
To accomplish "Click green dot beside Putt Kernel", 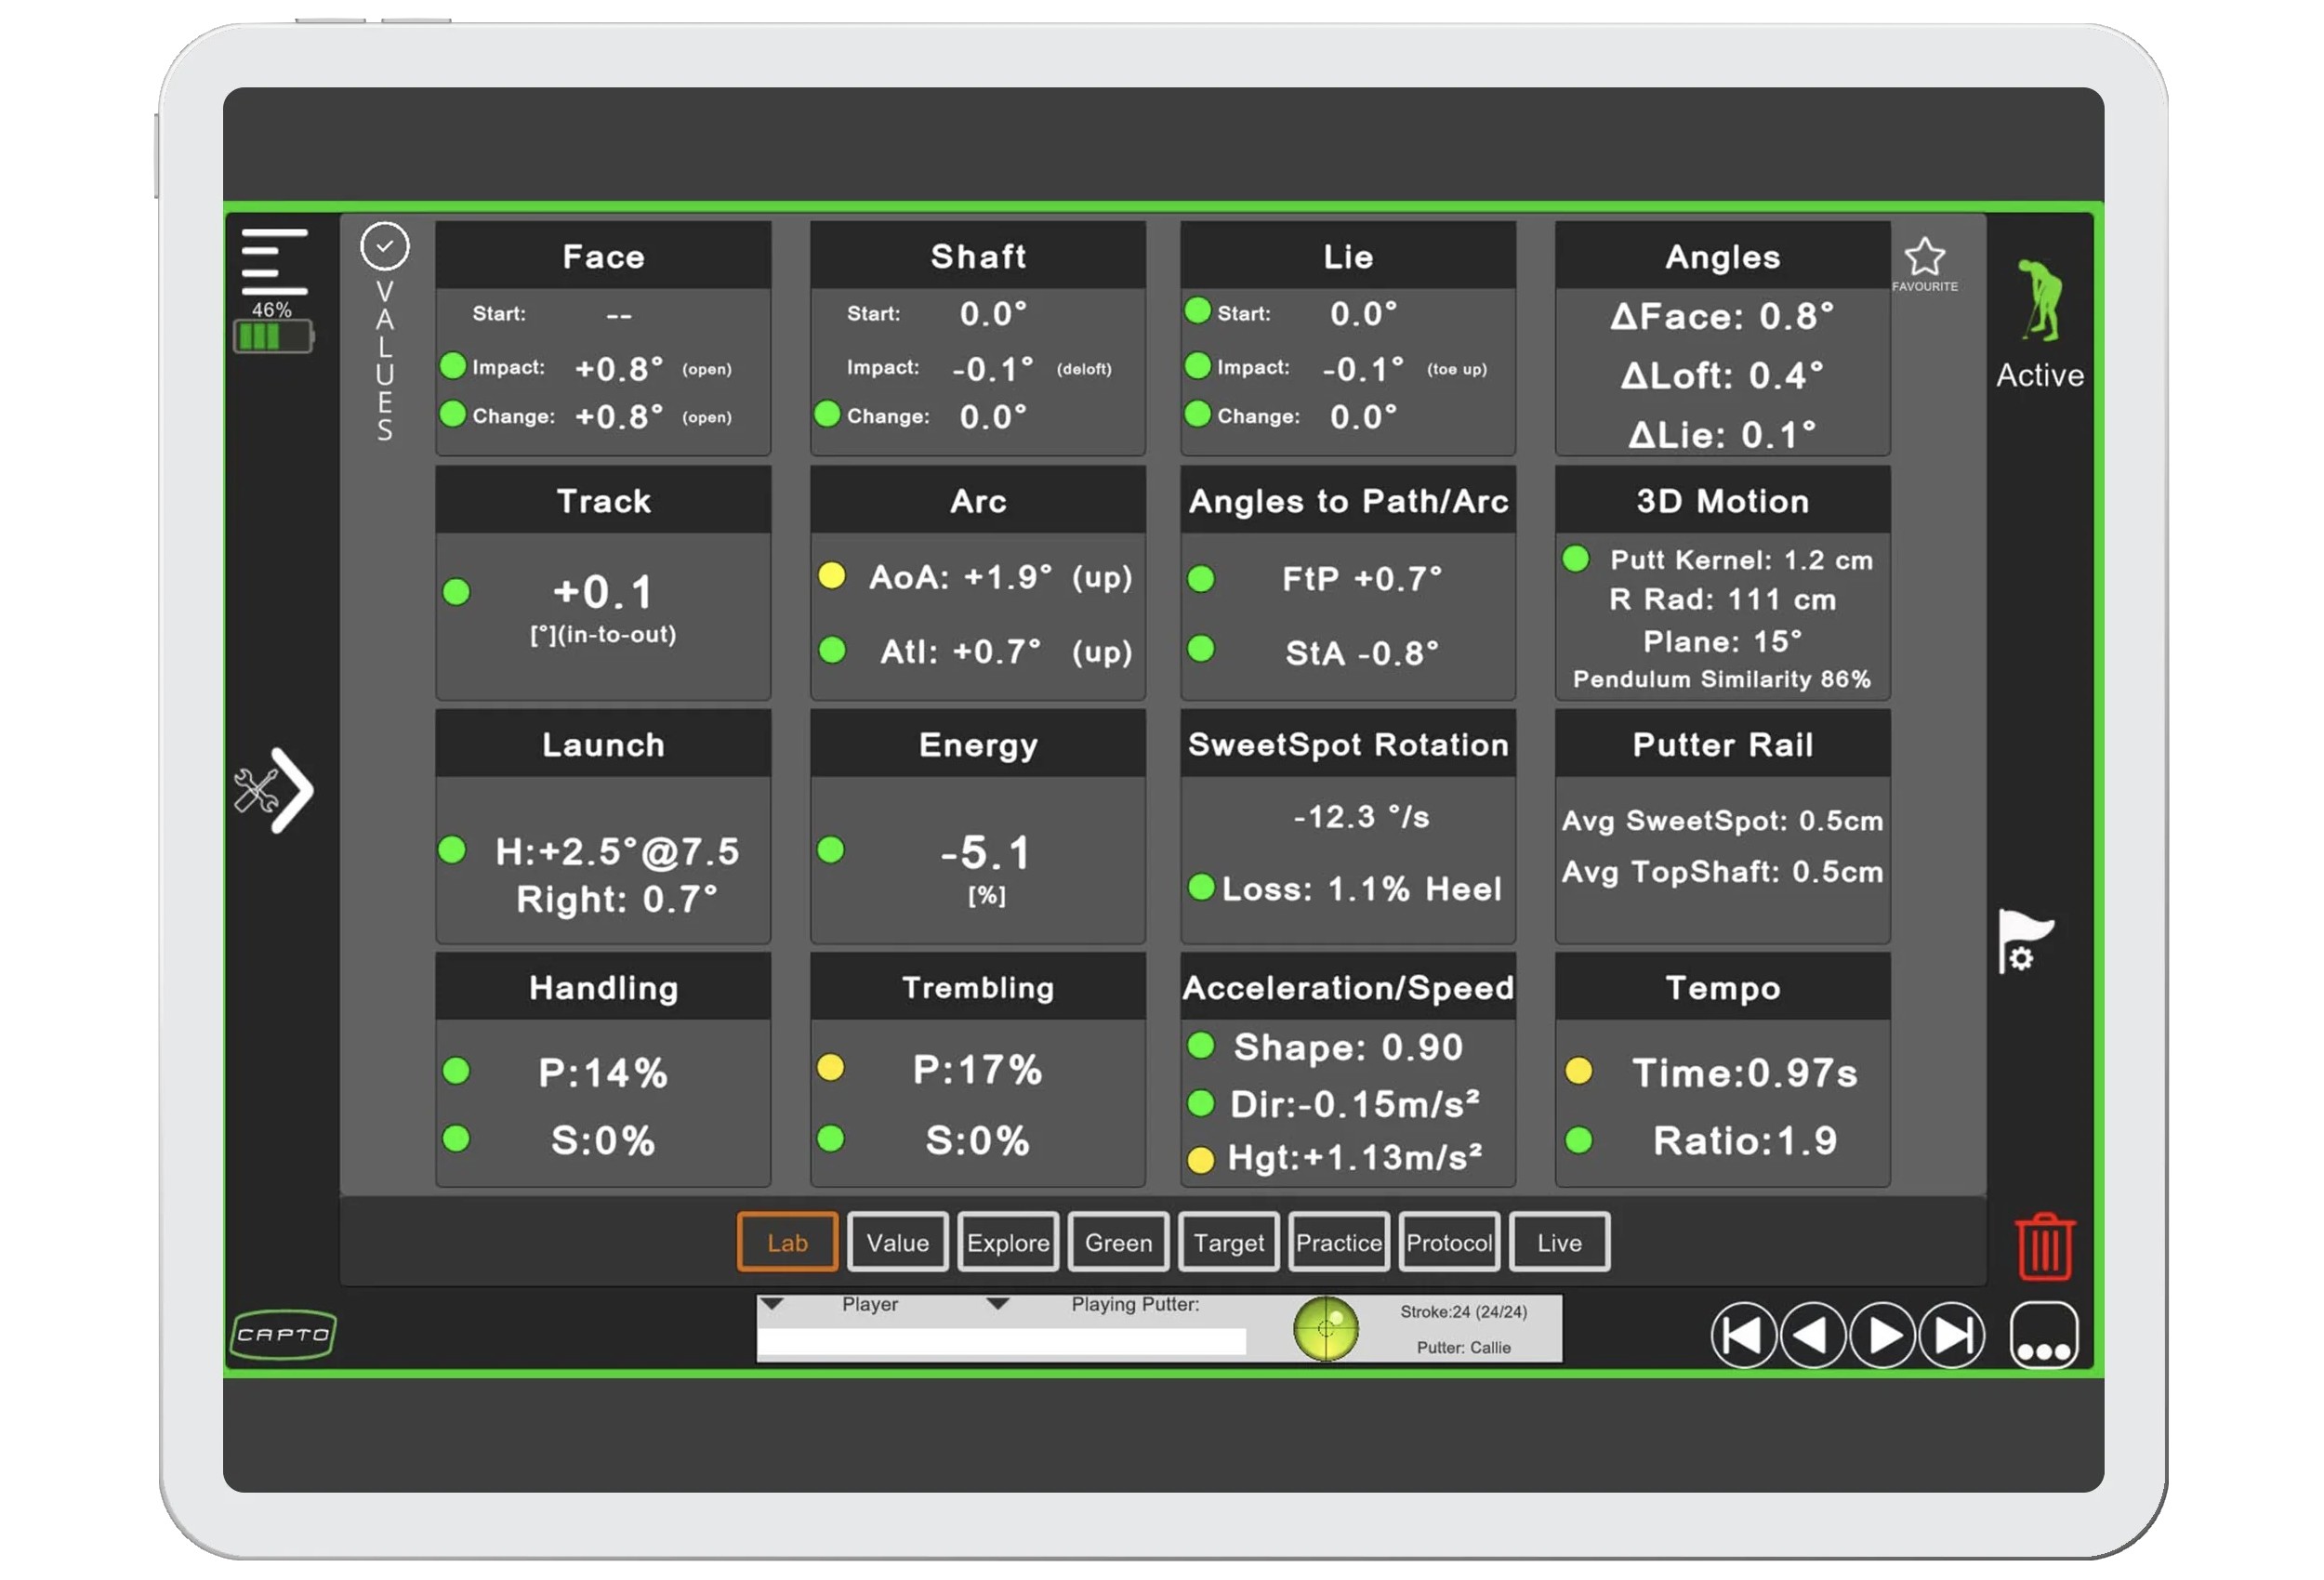I will (x=1576, y=558).
